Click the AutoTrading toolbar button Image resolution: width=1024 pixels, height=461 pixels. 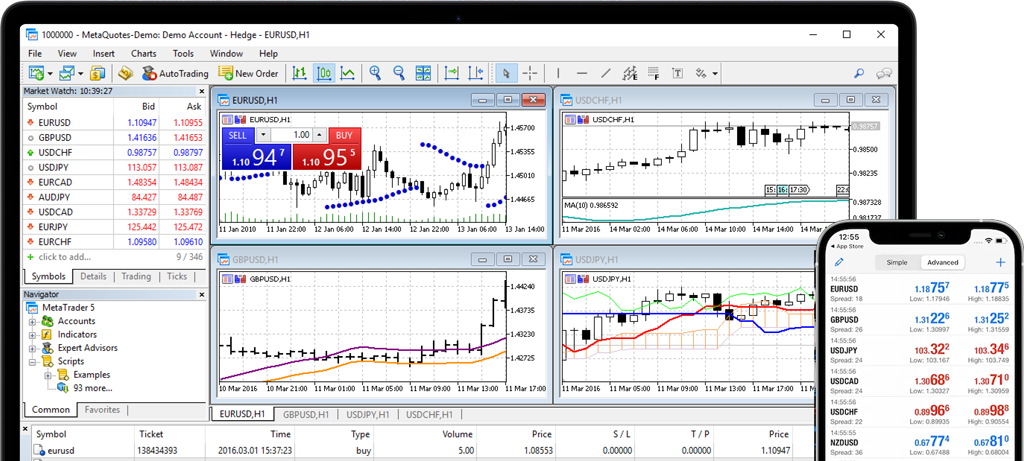point(175,73)
